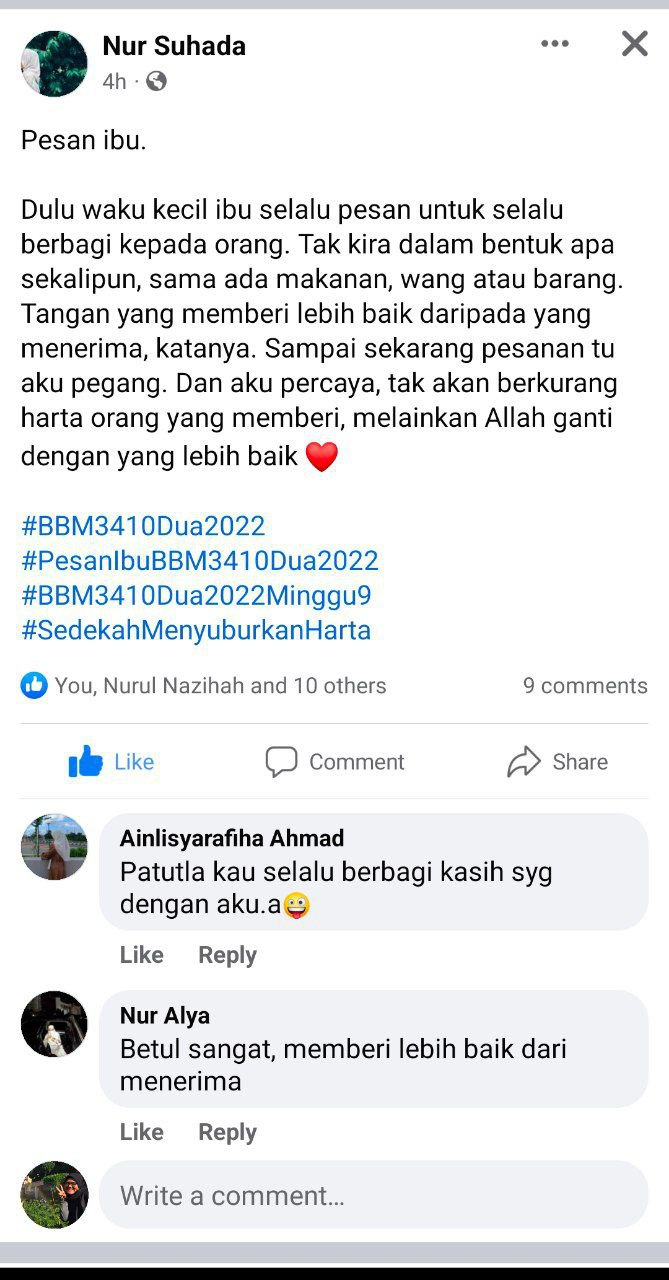Screen dimensions: 669x1280
Task: View the 9 comments count
Action: click(585, 686)
